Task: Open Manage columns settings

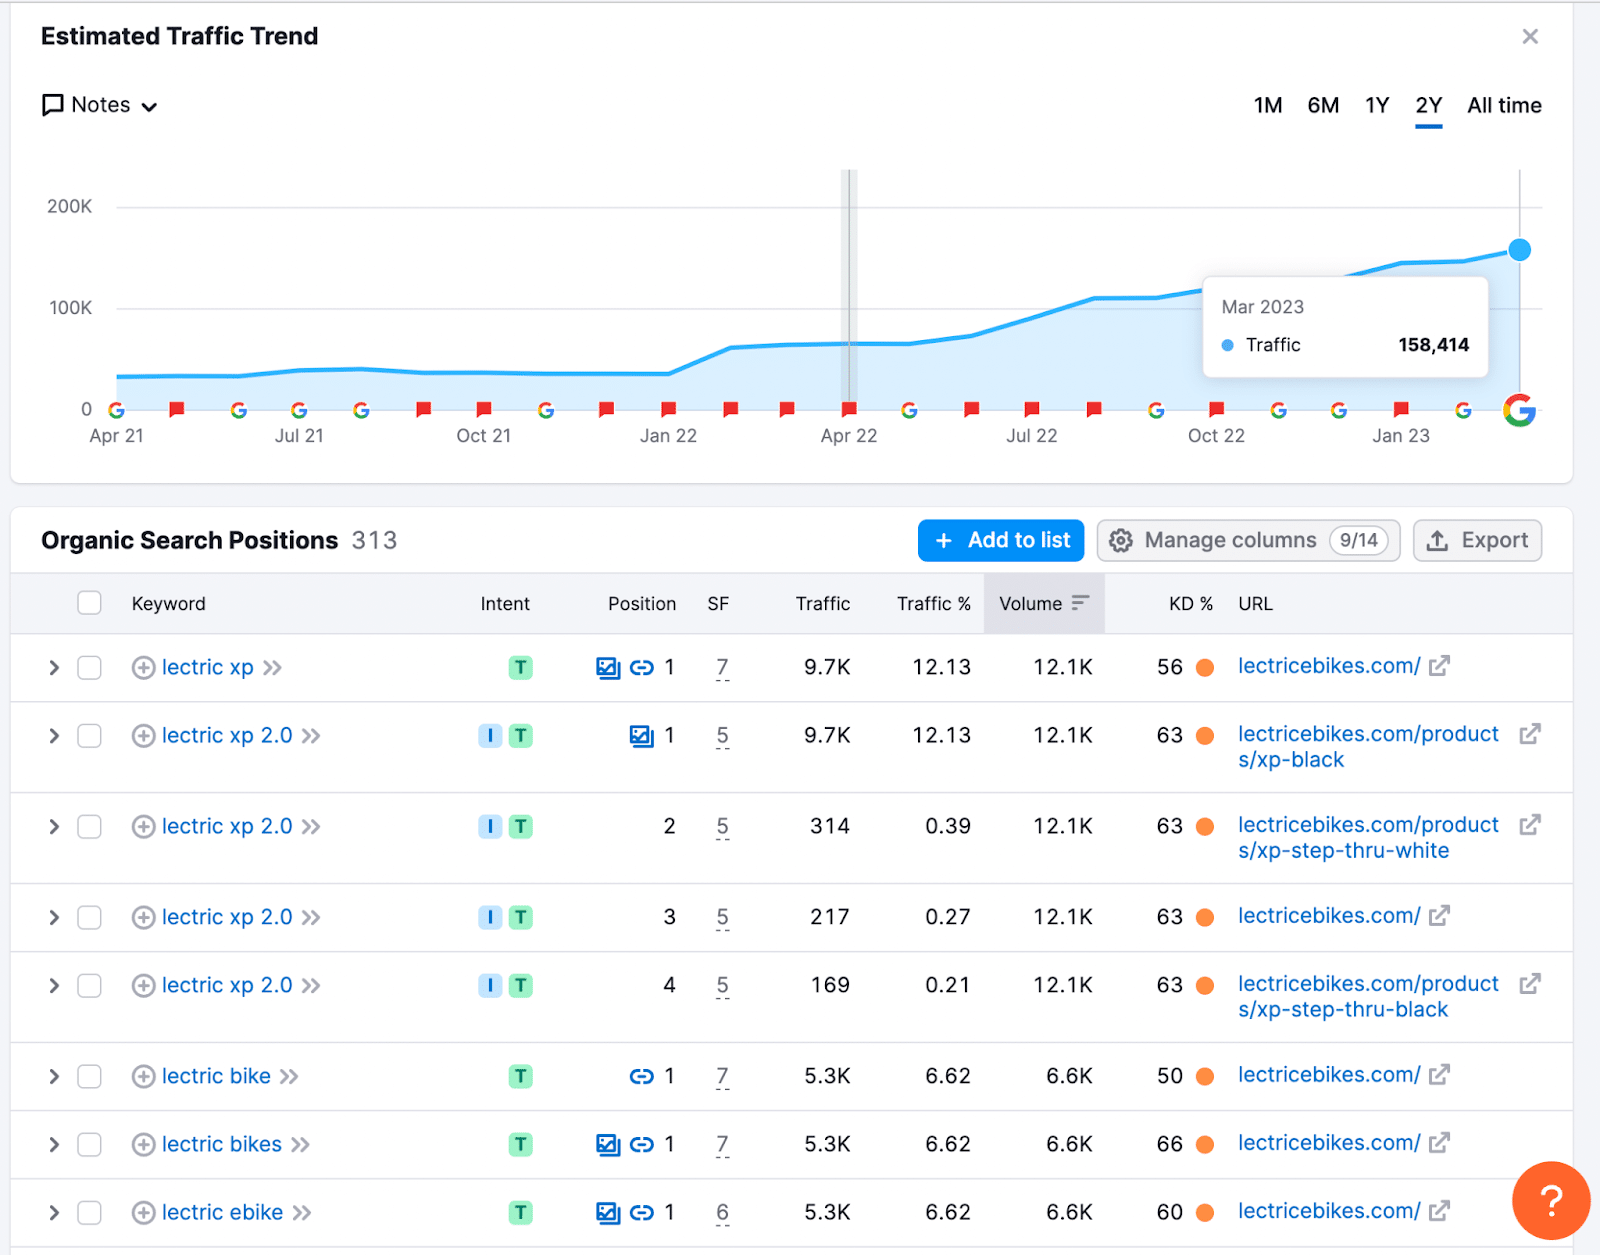Action: [x=1248, y=540]
